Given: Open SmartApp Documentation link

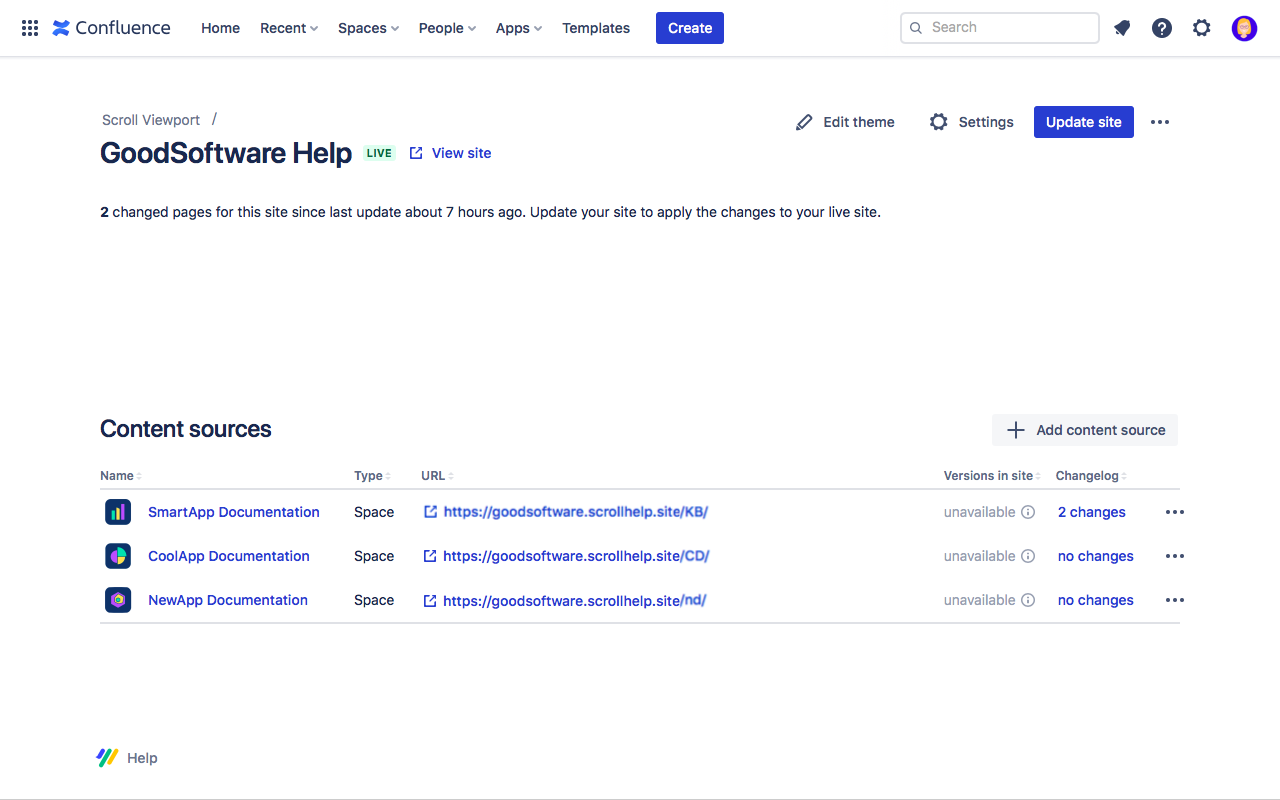Looking at the screenshot, I should click(234, 512).
